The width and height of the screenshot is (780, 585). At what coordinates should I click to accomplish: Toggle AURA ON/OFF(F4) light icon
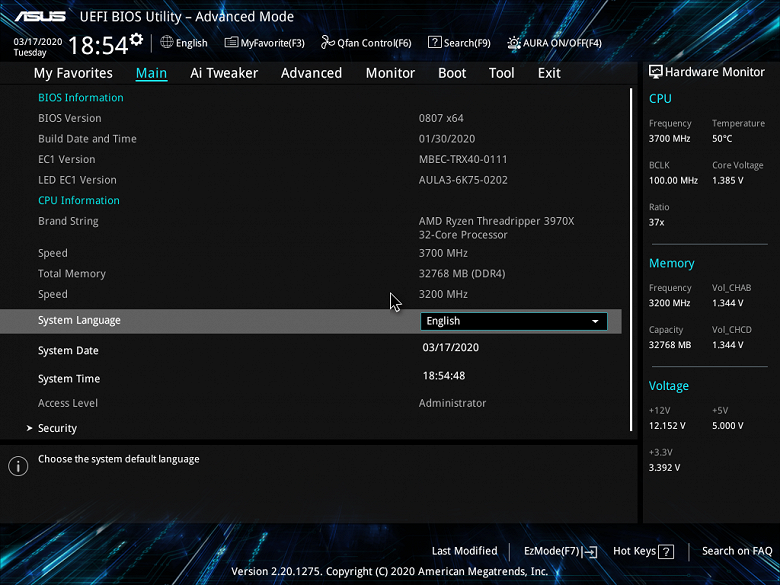coord(514,43)
